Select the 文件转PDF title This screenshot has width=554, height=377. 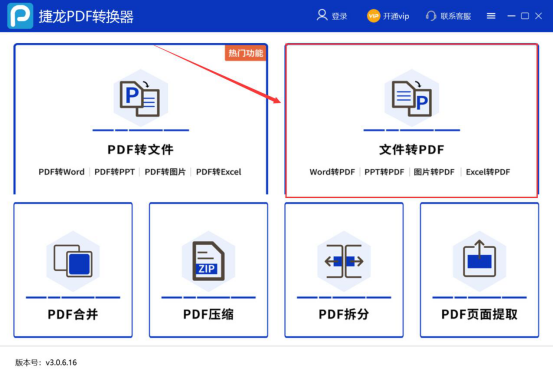[x=412, y=149]
